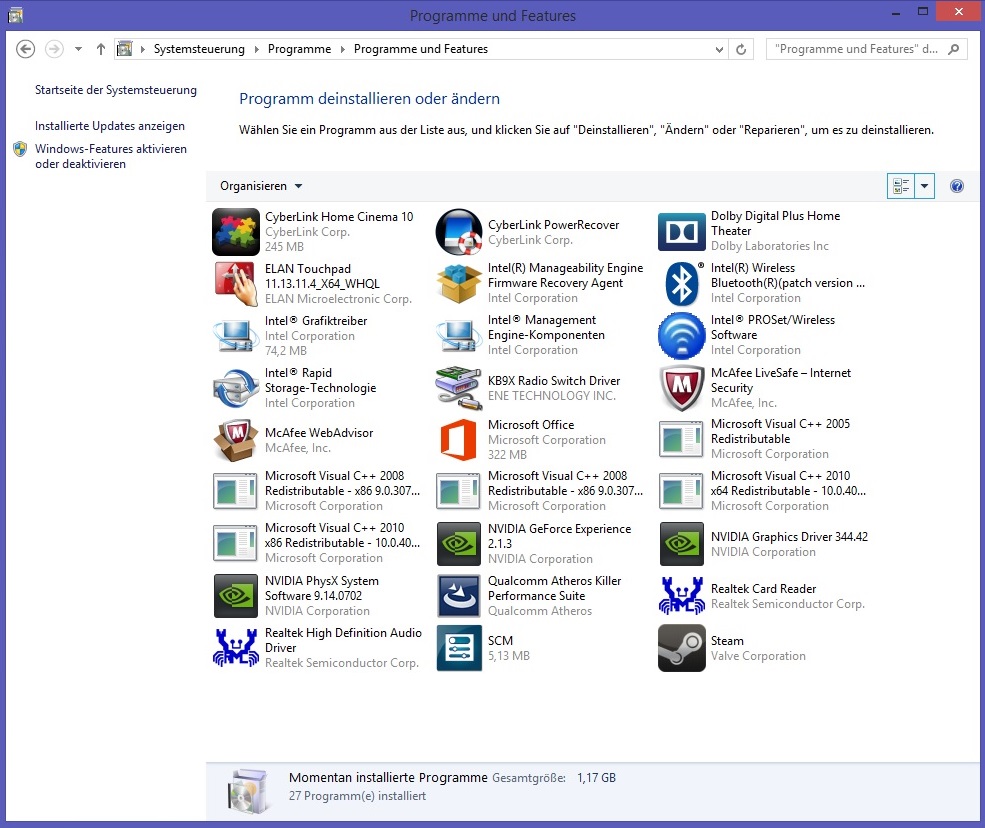Open Installierte Updates anzeigen link
The image size is (985, 828).
click(110, 126)
